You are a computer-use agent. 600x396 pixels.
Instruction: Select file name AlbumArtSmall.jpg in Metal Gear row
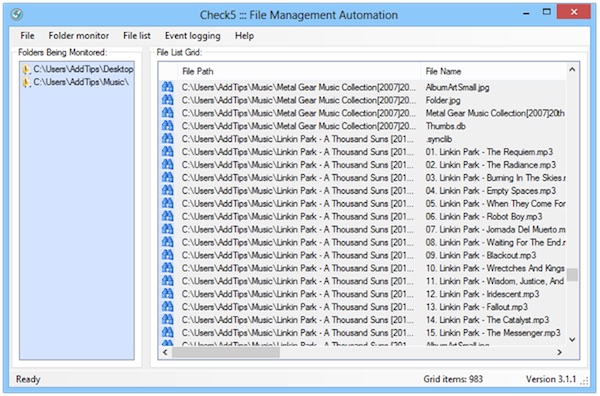[457, 87]
